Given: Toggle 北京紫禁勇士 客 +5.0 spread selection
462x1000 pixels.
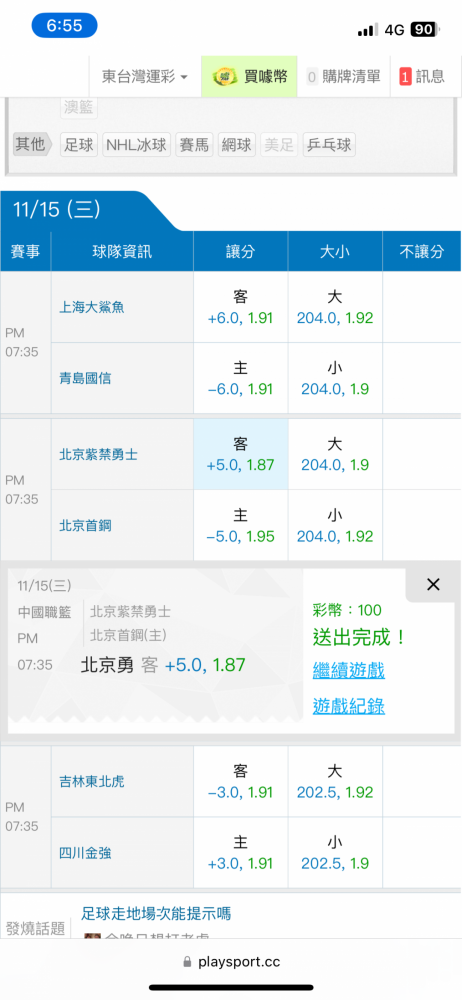Looking at the screenshot, I should click(x=241, y=454).
